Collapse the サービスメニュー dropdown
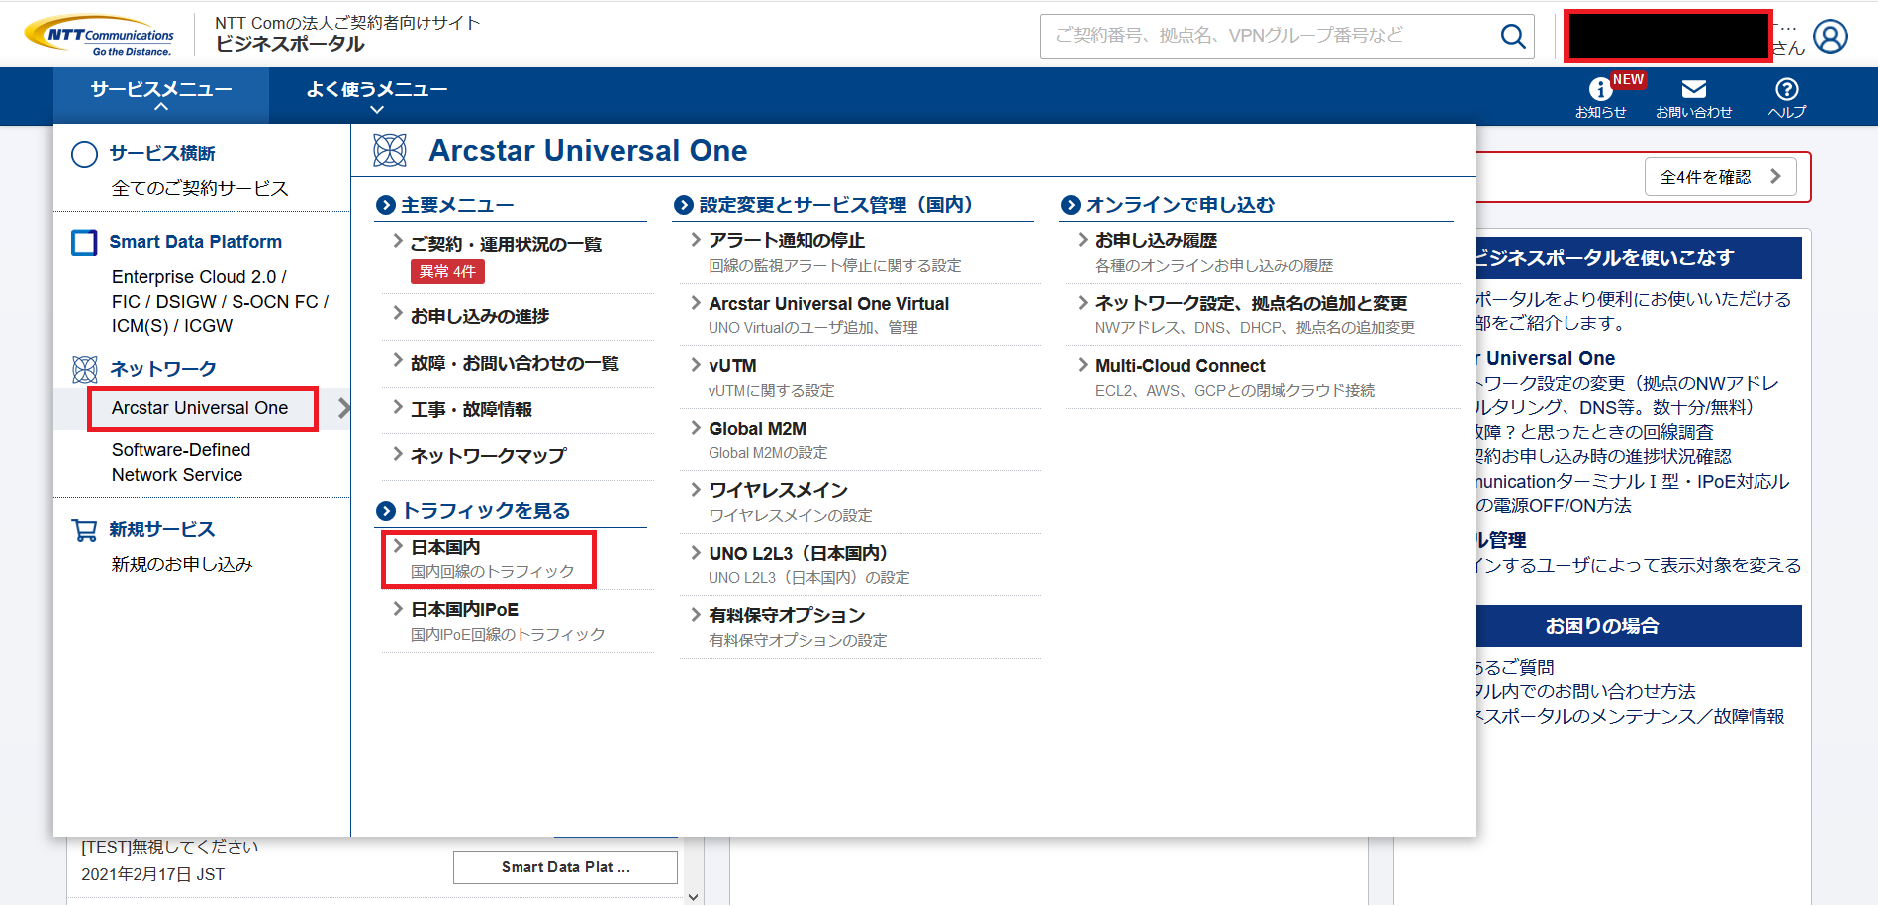Screen dimensions: 1878x906 pos(161,96)
